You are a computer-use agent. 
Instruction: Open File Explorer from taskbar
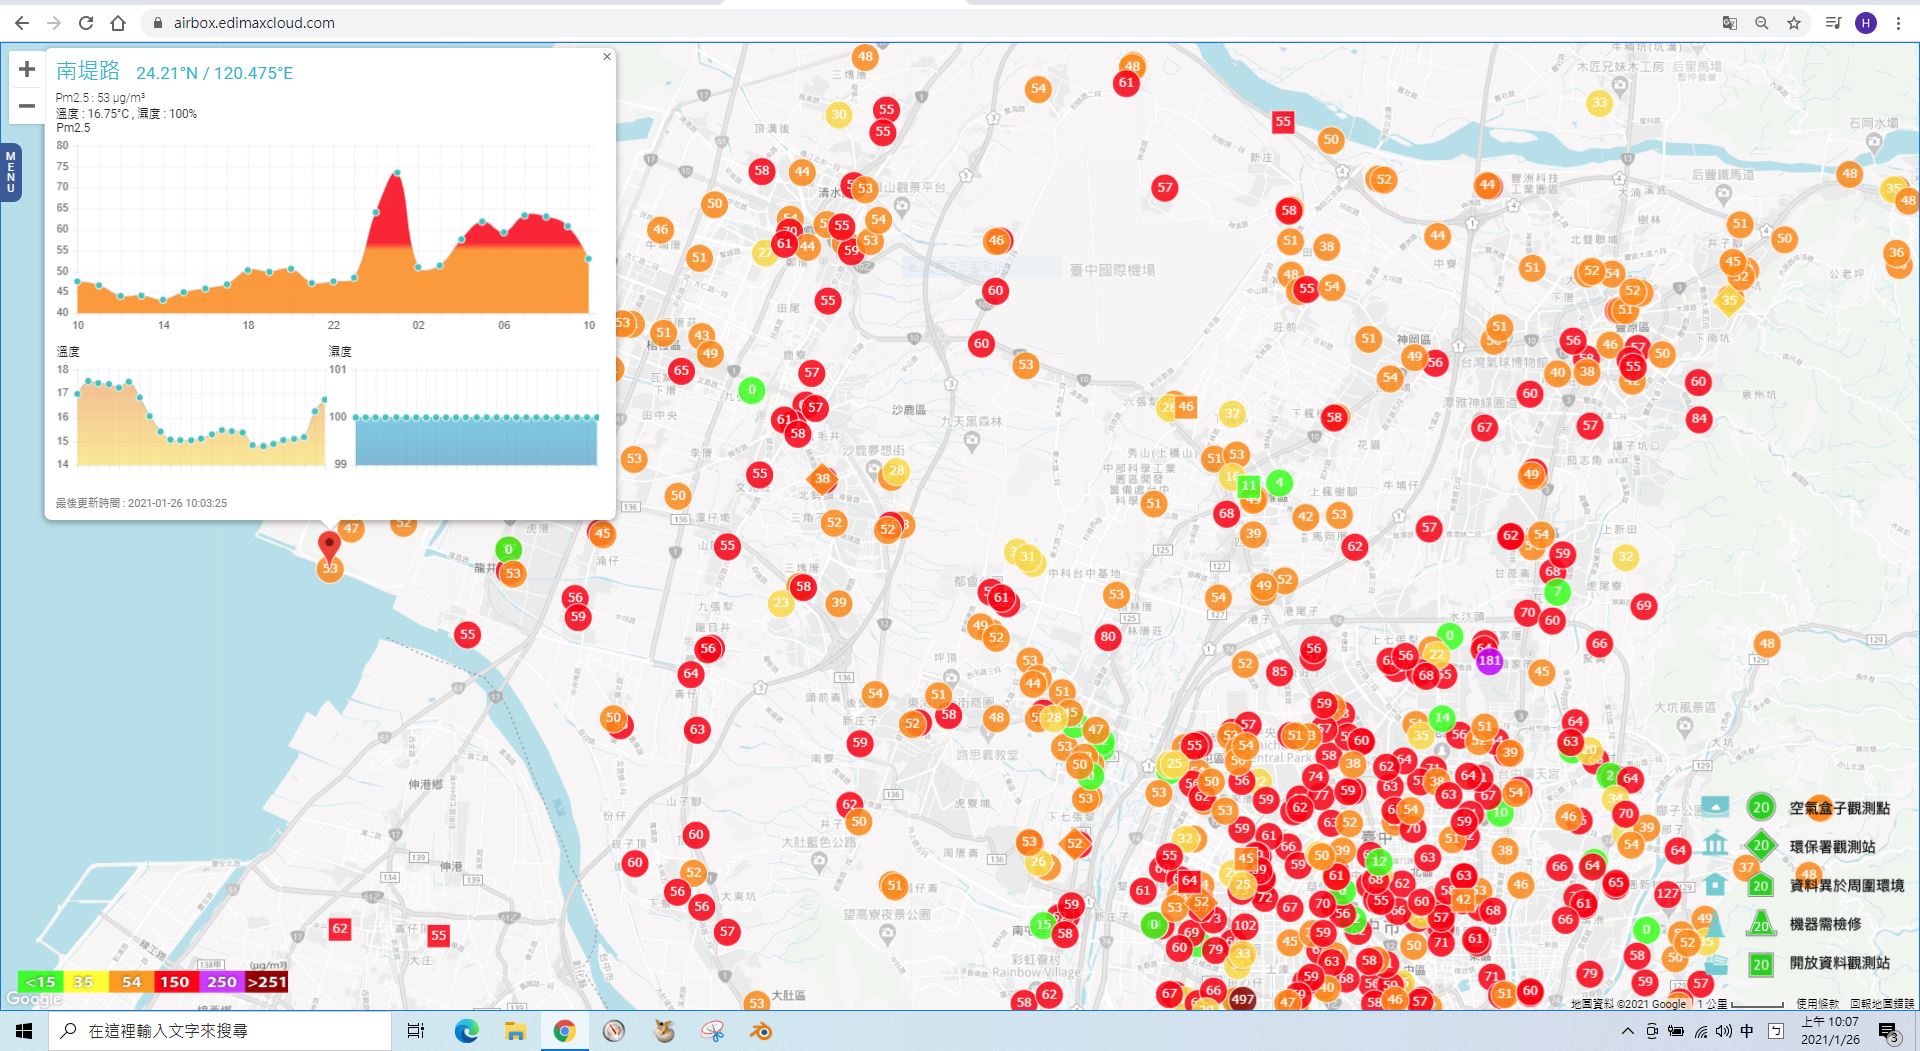515,1031
